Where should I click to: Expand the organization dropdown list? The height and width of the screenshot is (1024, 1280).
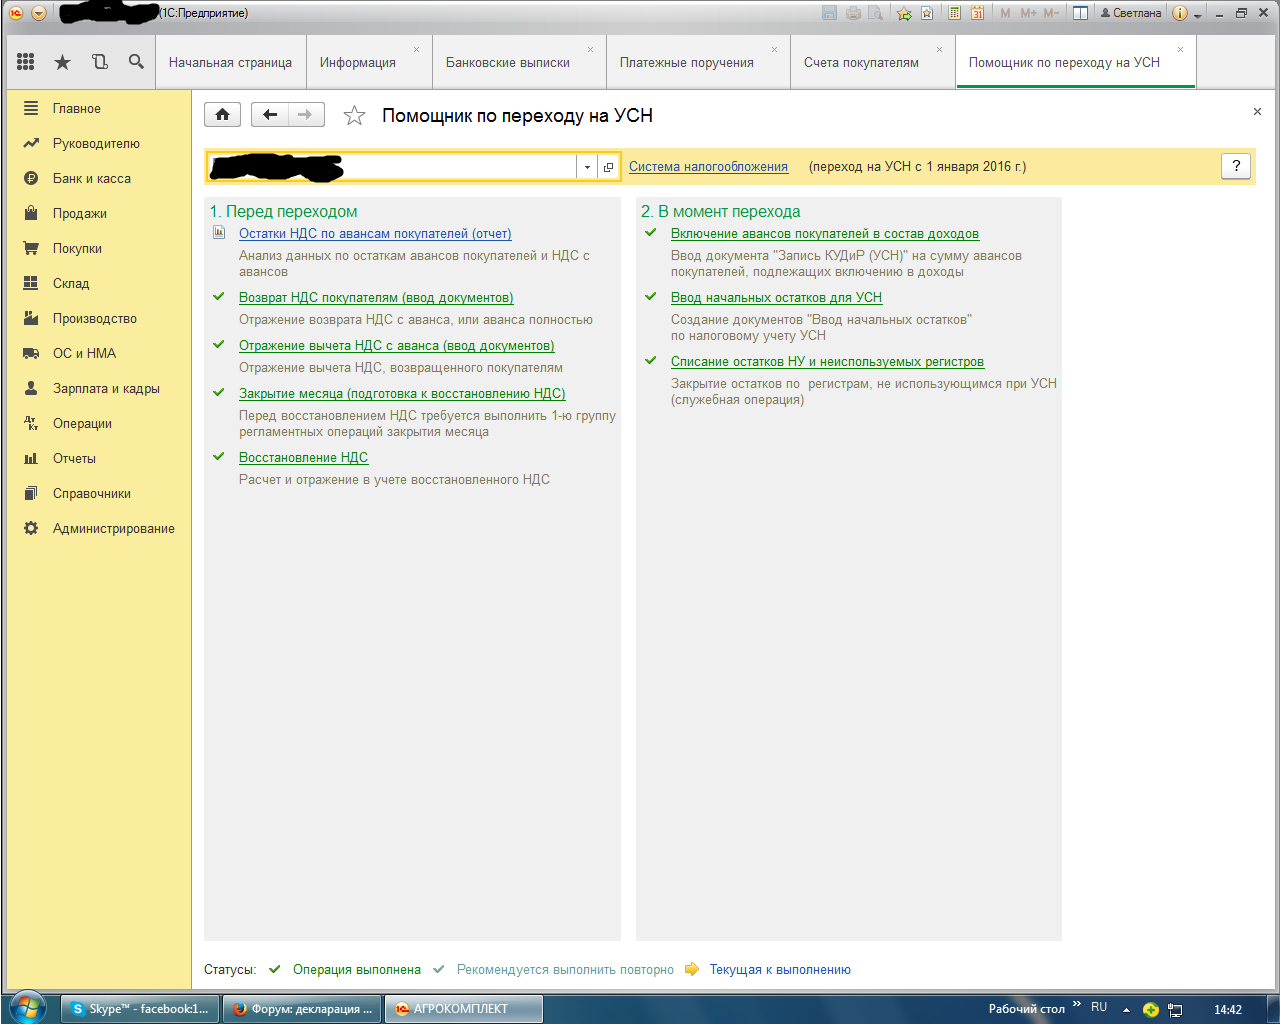[587, 167]
